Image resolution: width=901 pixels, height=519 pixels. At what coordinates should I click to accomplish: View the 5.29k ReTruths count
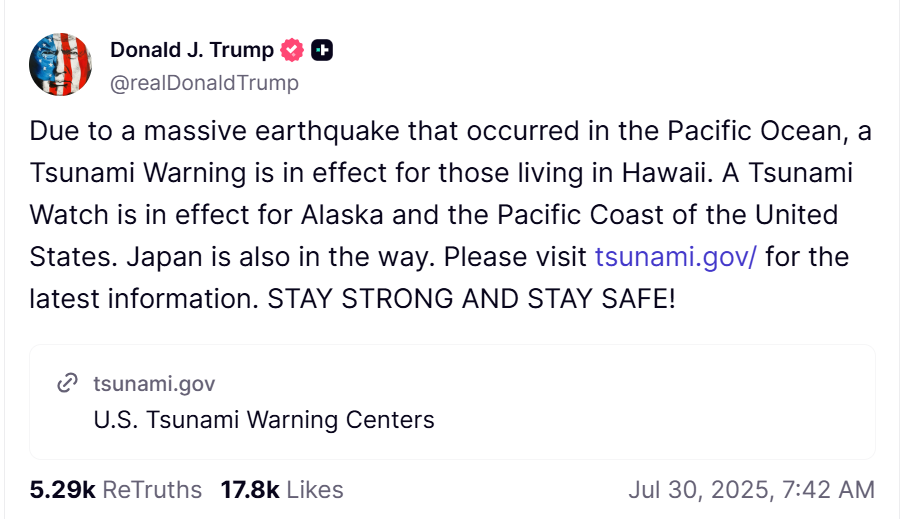point(62,490)
